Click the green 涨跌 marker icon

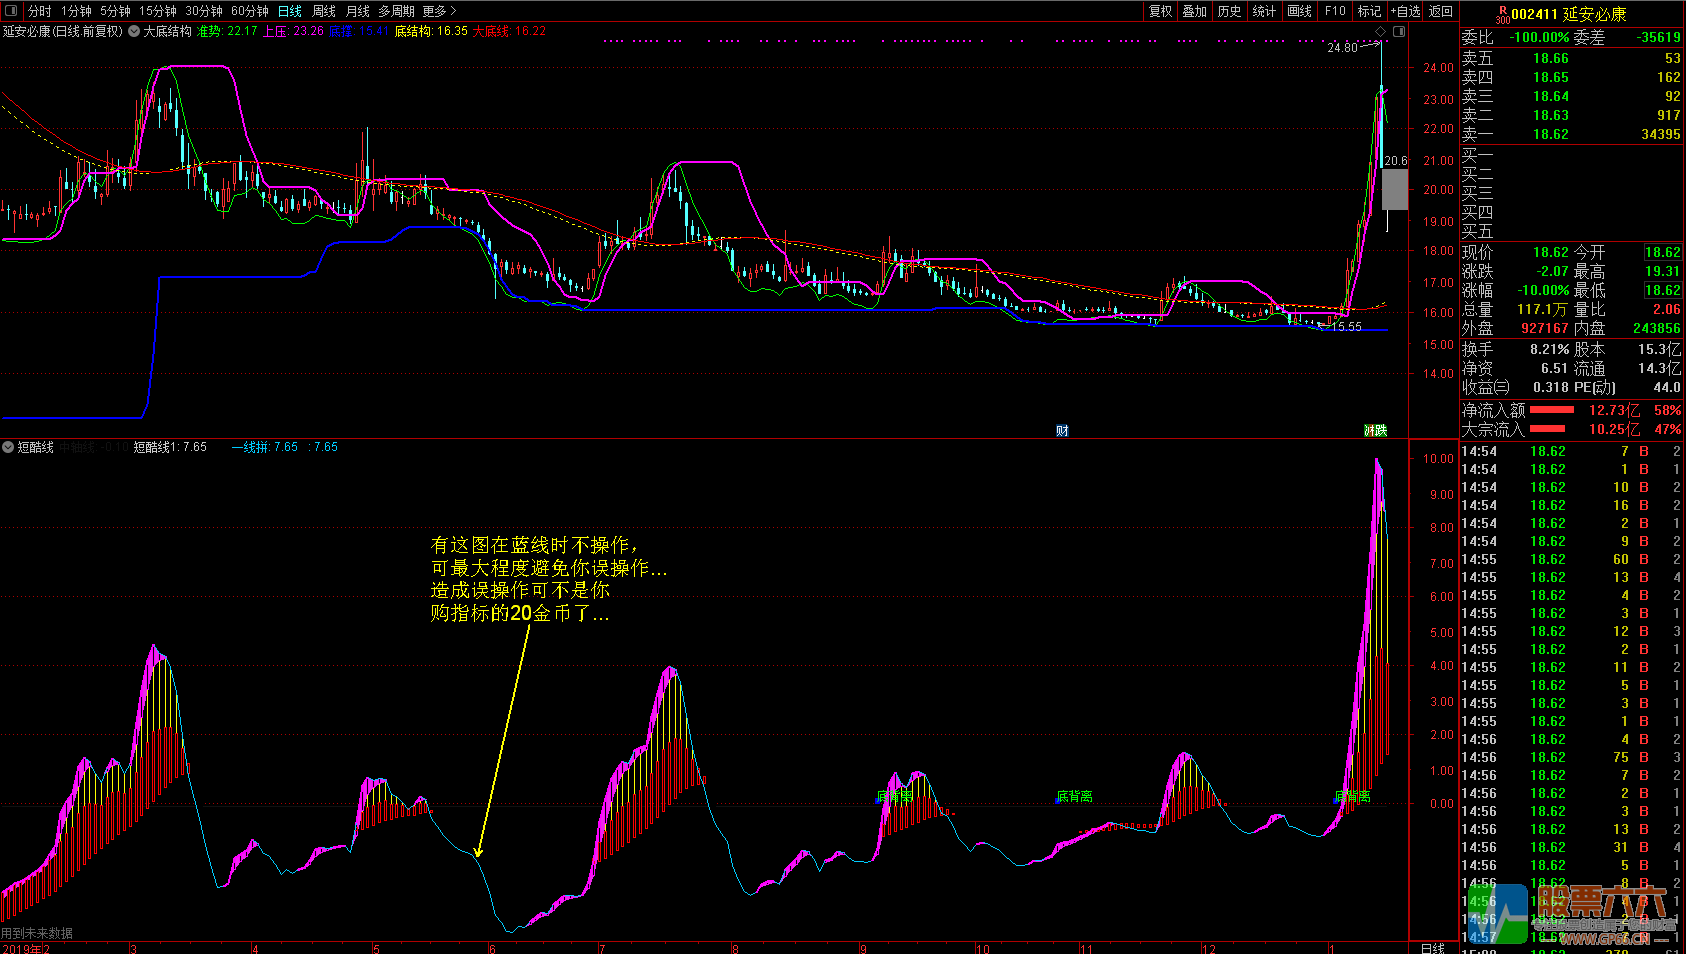[1376, 431]
